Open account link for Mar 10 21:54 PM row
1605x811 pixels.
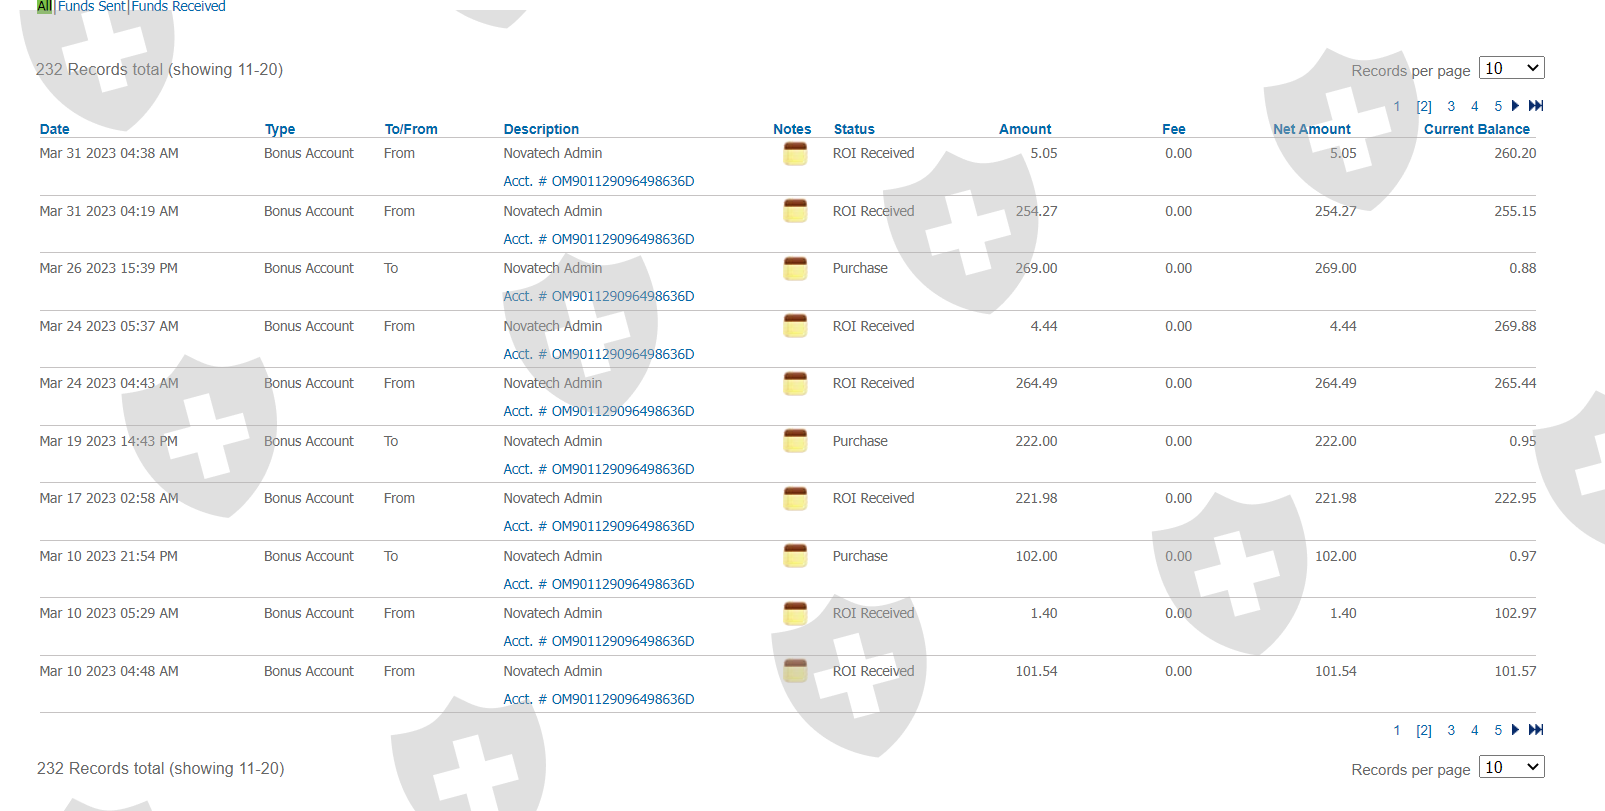tap(599, 584)
